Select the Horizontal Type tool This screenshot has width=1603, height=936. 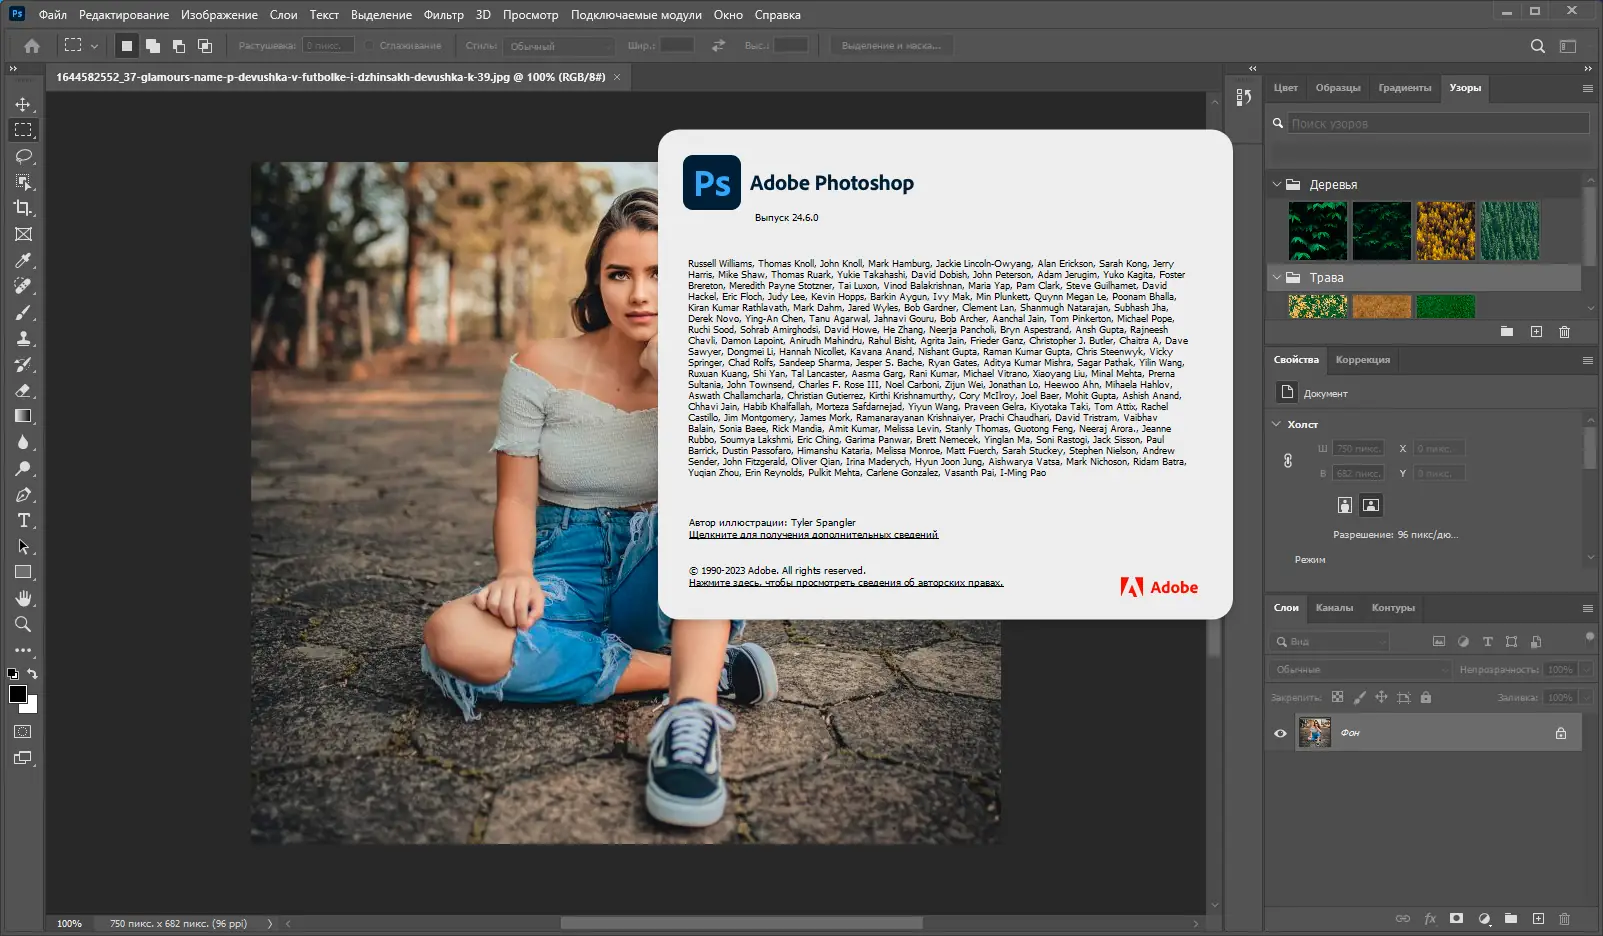coord(23,520)
